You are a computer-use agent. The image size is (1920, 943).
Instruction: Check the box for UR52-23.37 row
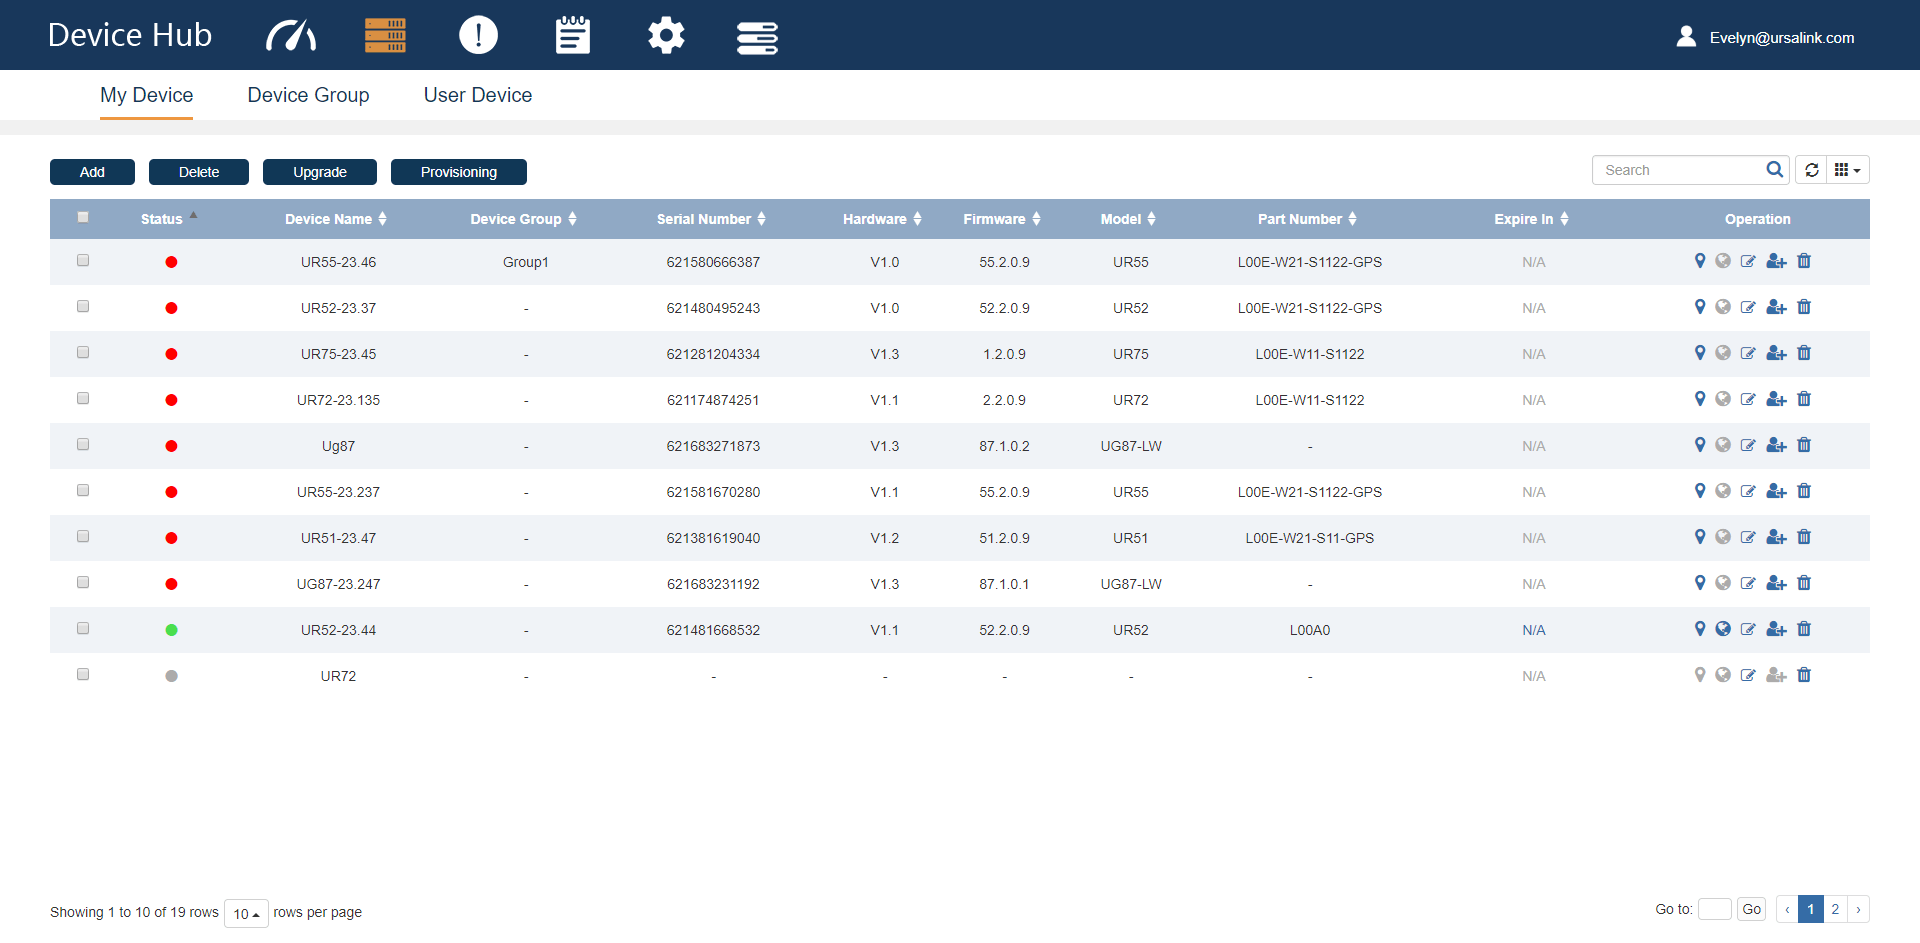[83, 307]
